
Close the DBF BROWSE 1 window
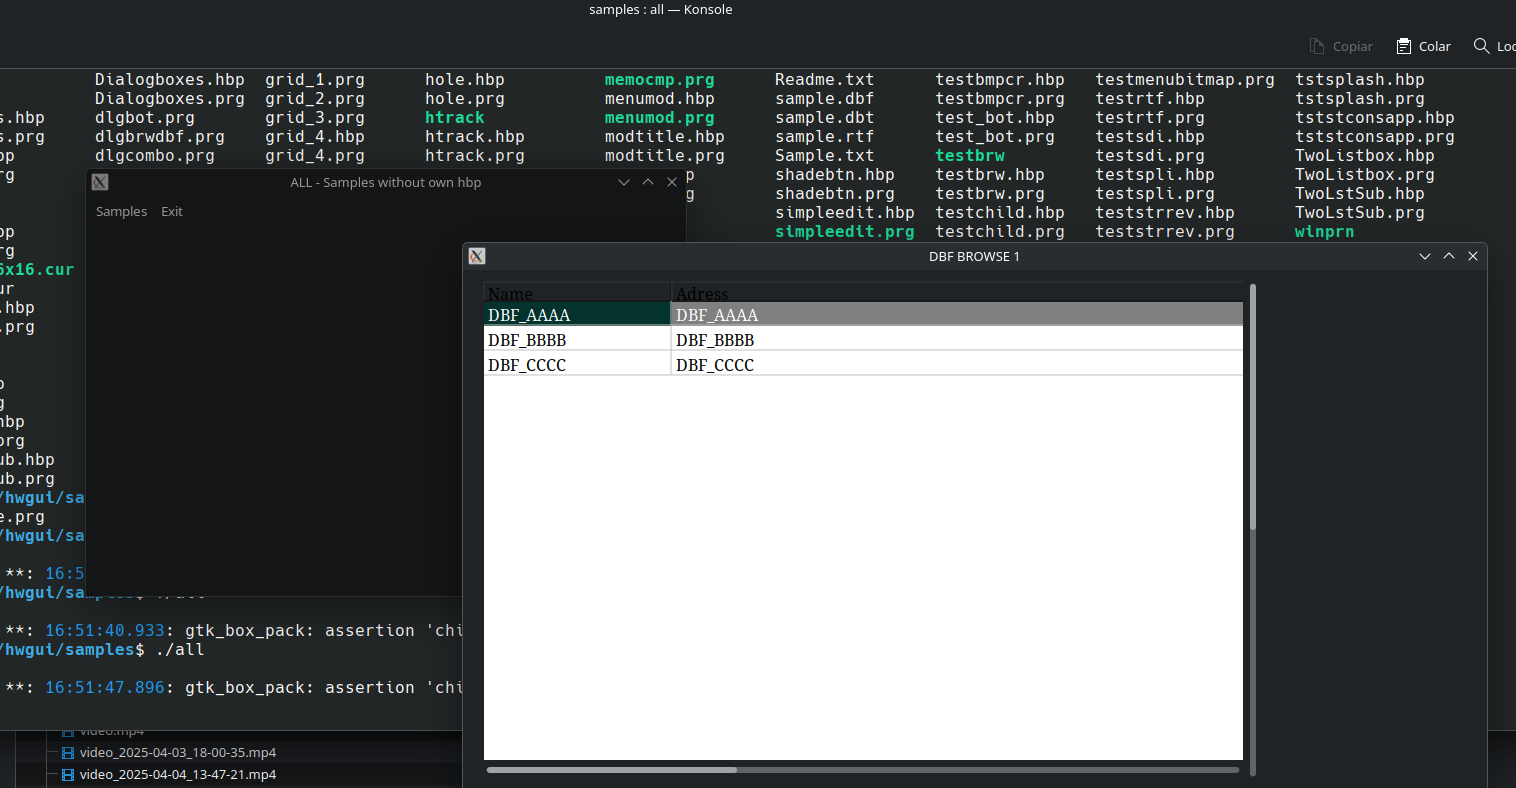[1473, 256]
